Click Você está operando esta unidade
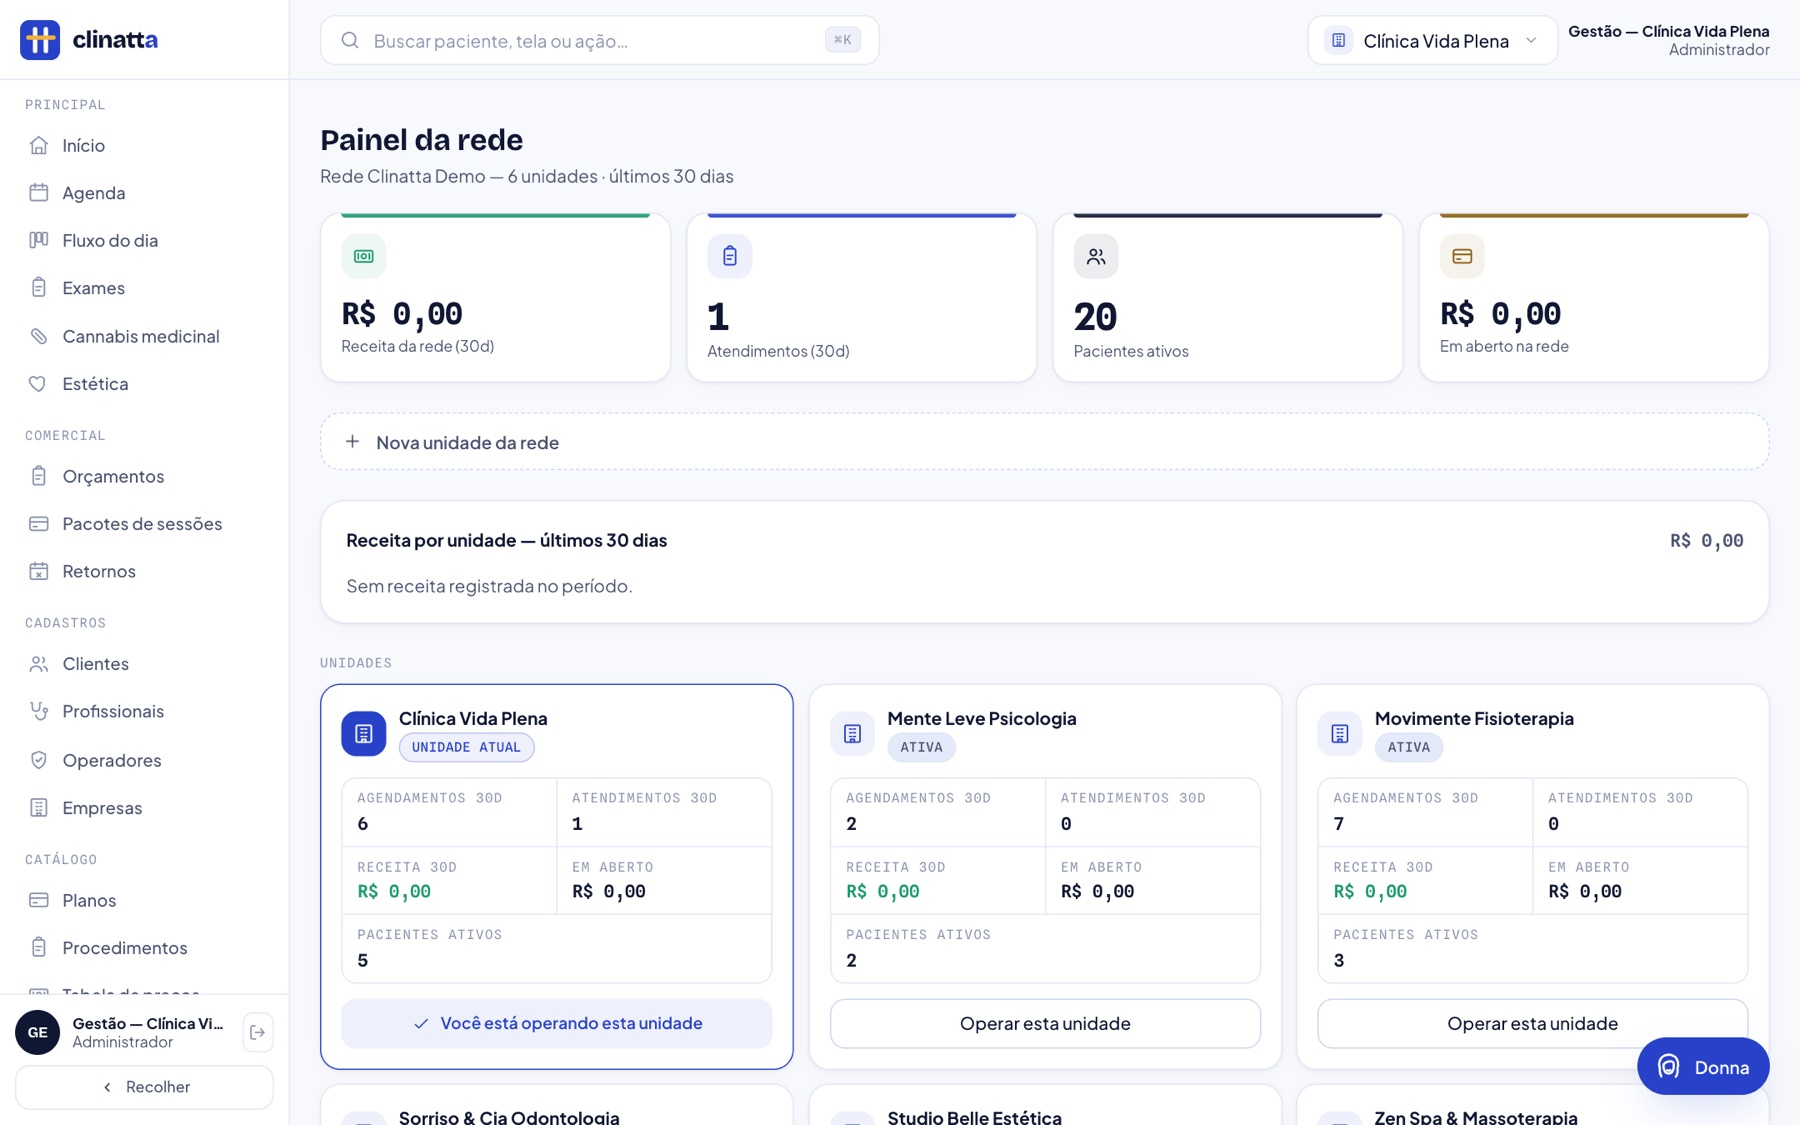 (x=557, y=1023)
